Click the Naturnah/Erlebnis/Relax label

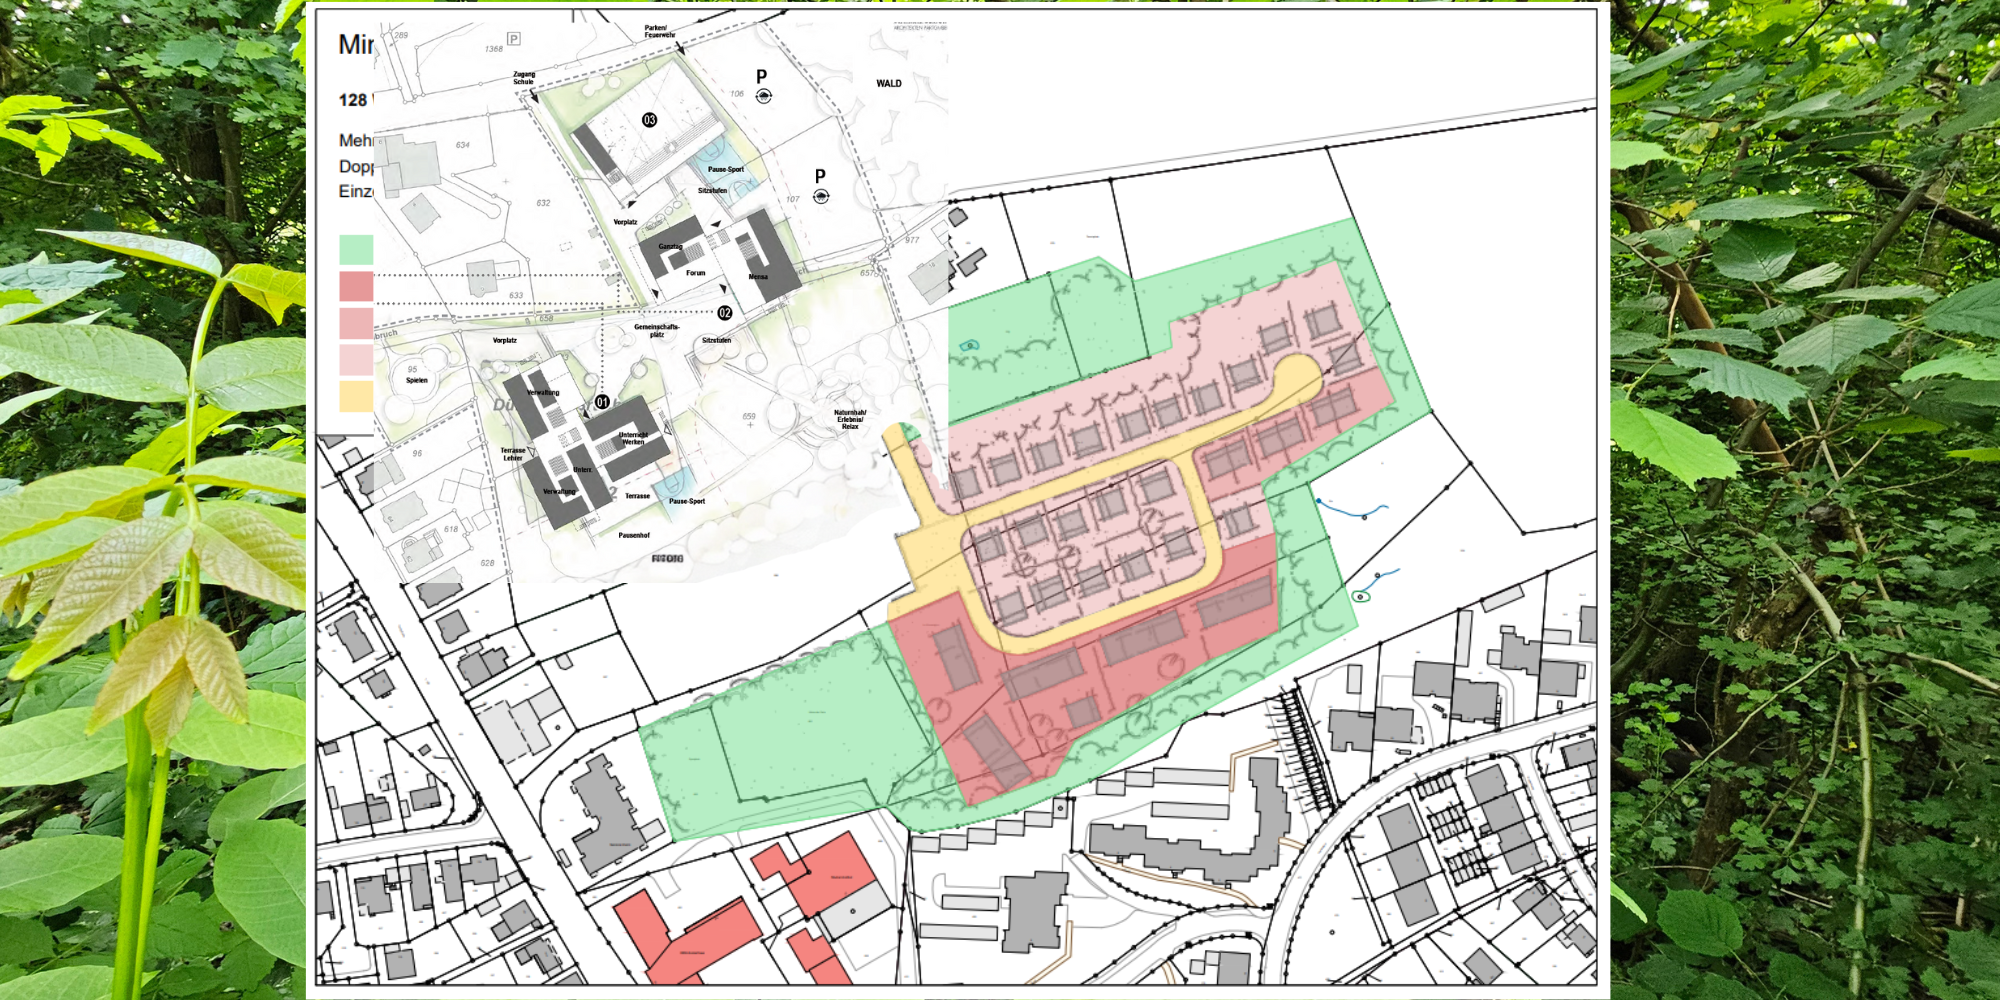(x=850, y=419)
